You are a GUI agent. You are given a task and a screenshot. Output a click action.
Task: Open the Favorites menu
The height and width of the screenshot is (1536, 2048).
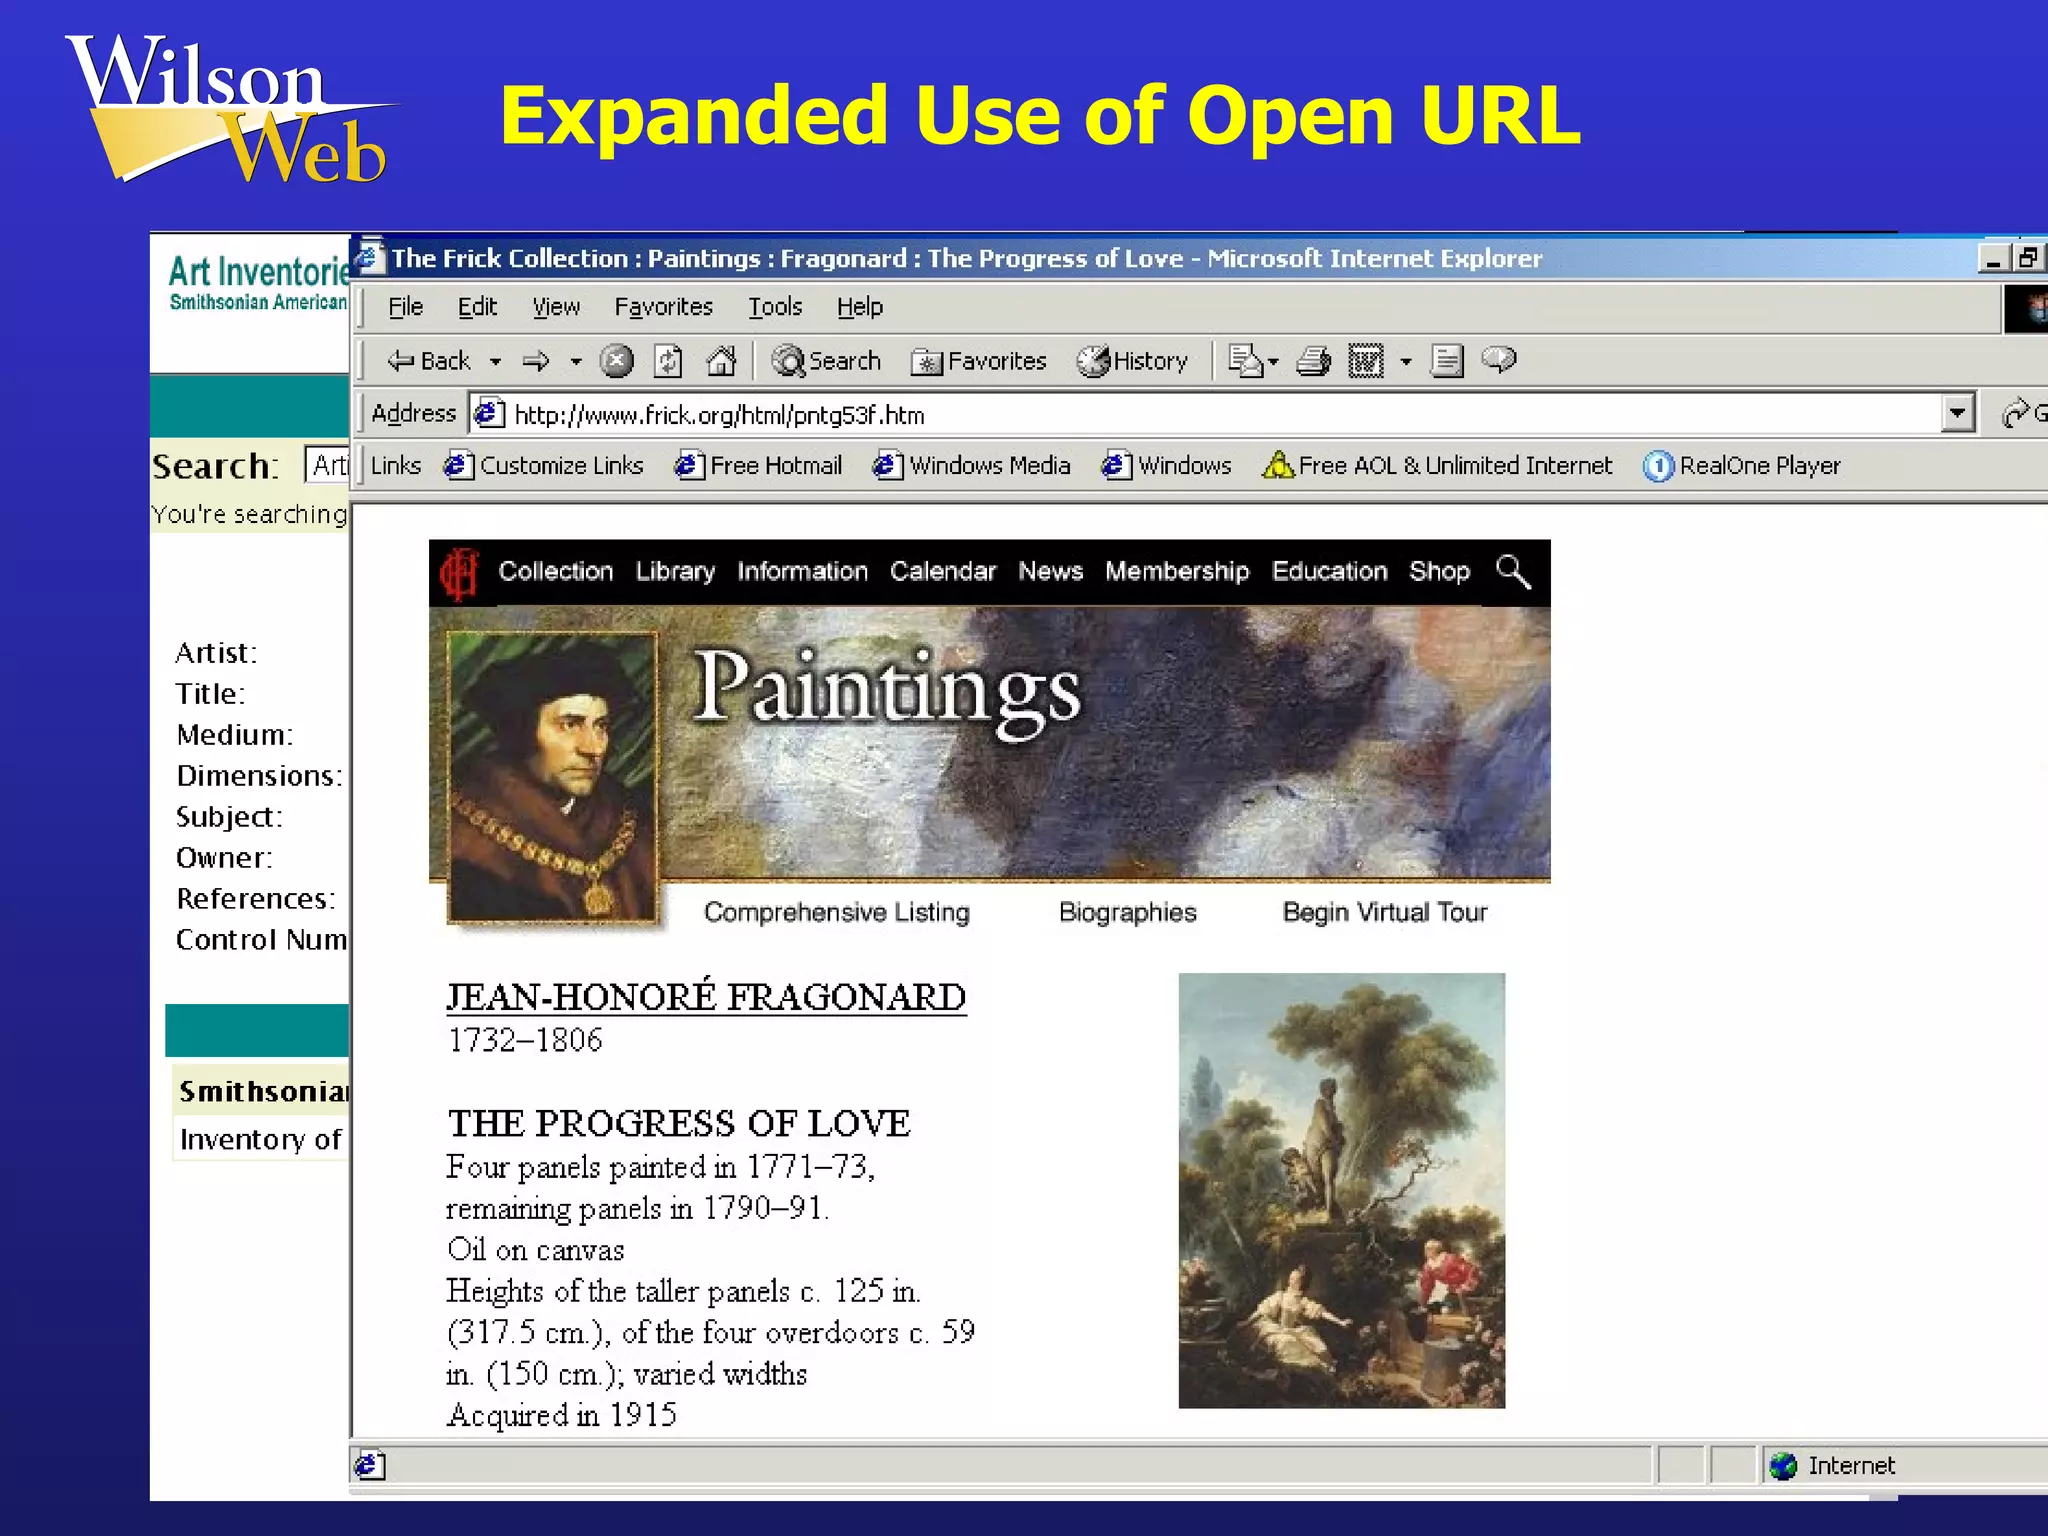click(663, 307)
